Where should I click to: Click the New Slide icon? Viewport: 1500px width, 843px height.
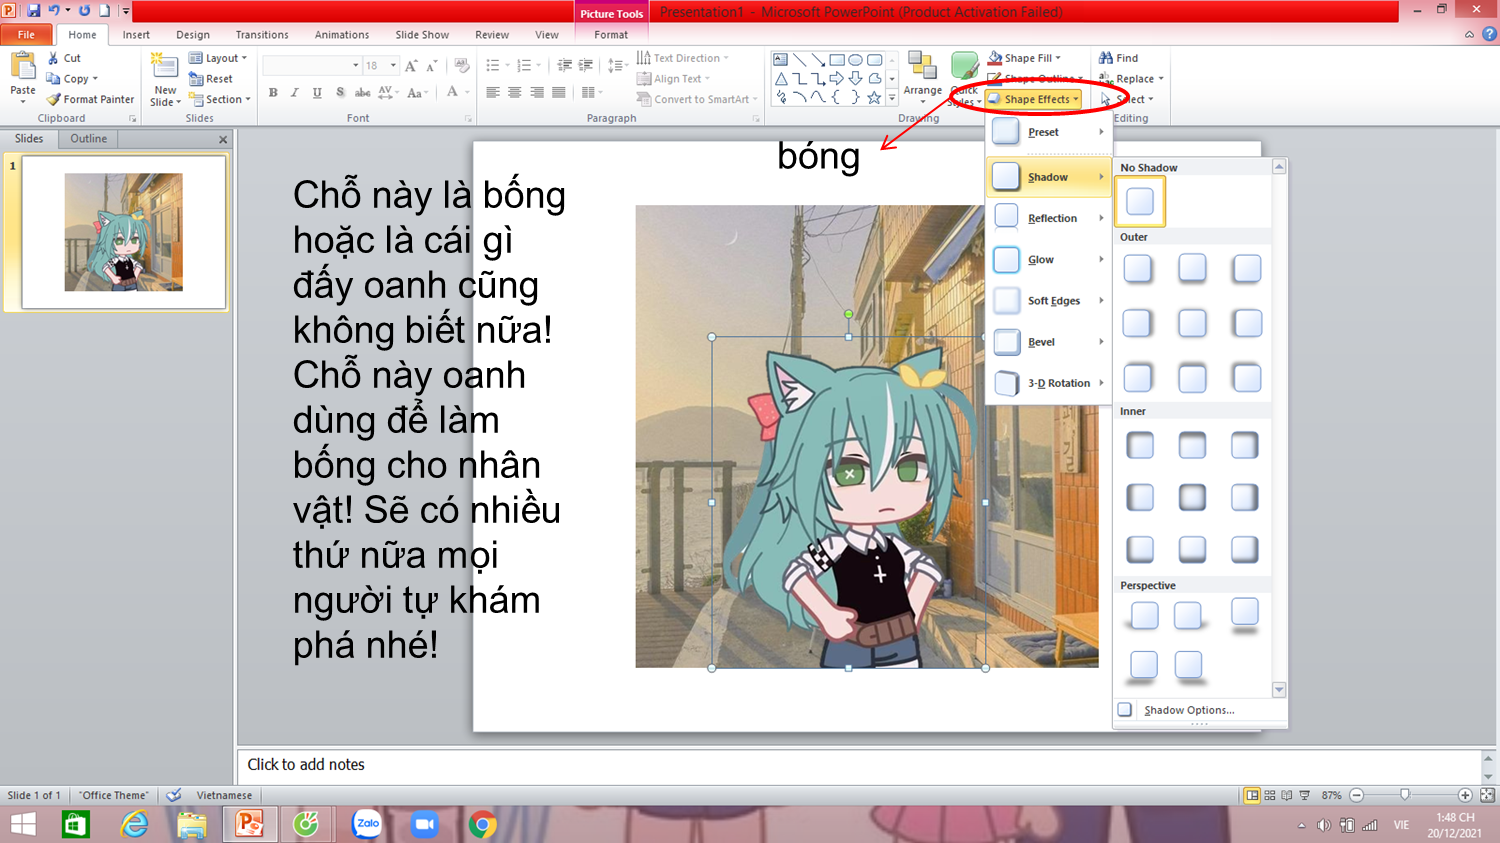[x=165, y=67]
